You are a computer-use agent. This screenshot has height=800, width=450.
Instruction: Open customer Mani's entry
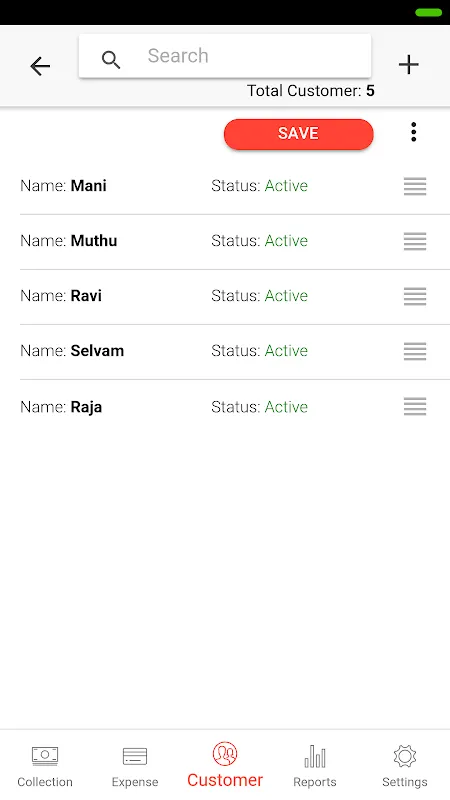(235, 186)
